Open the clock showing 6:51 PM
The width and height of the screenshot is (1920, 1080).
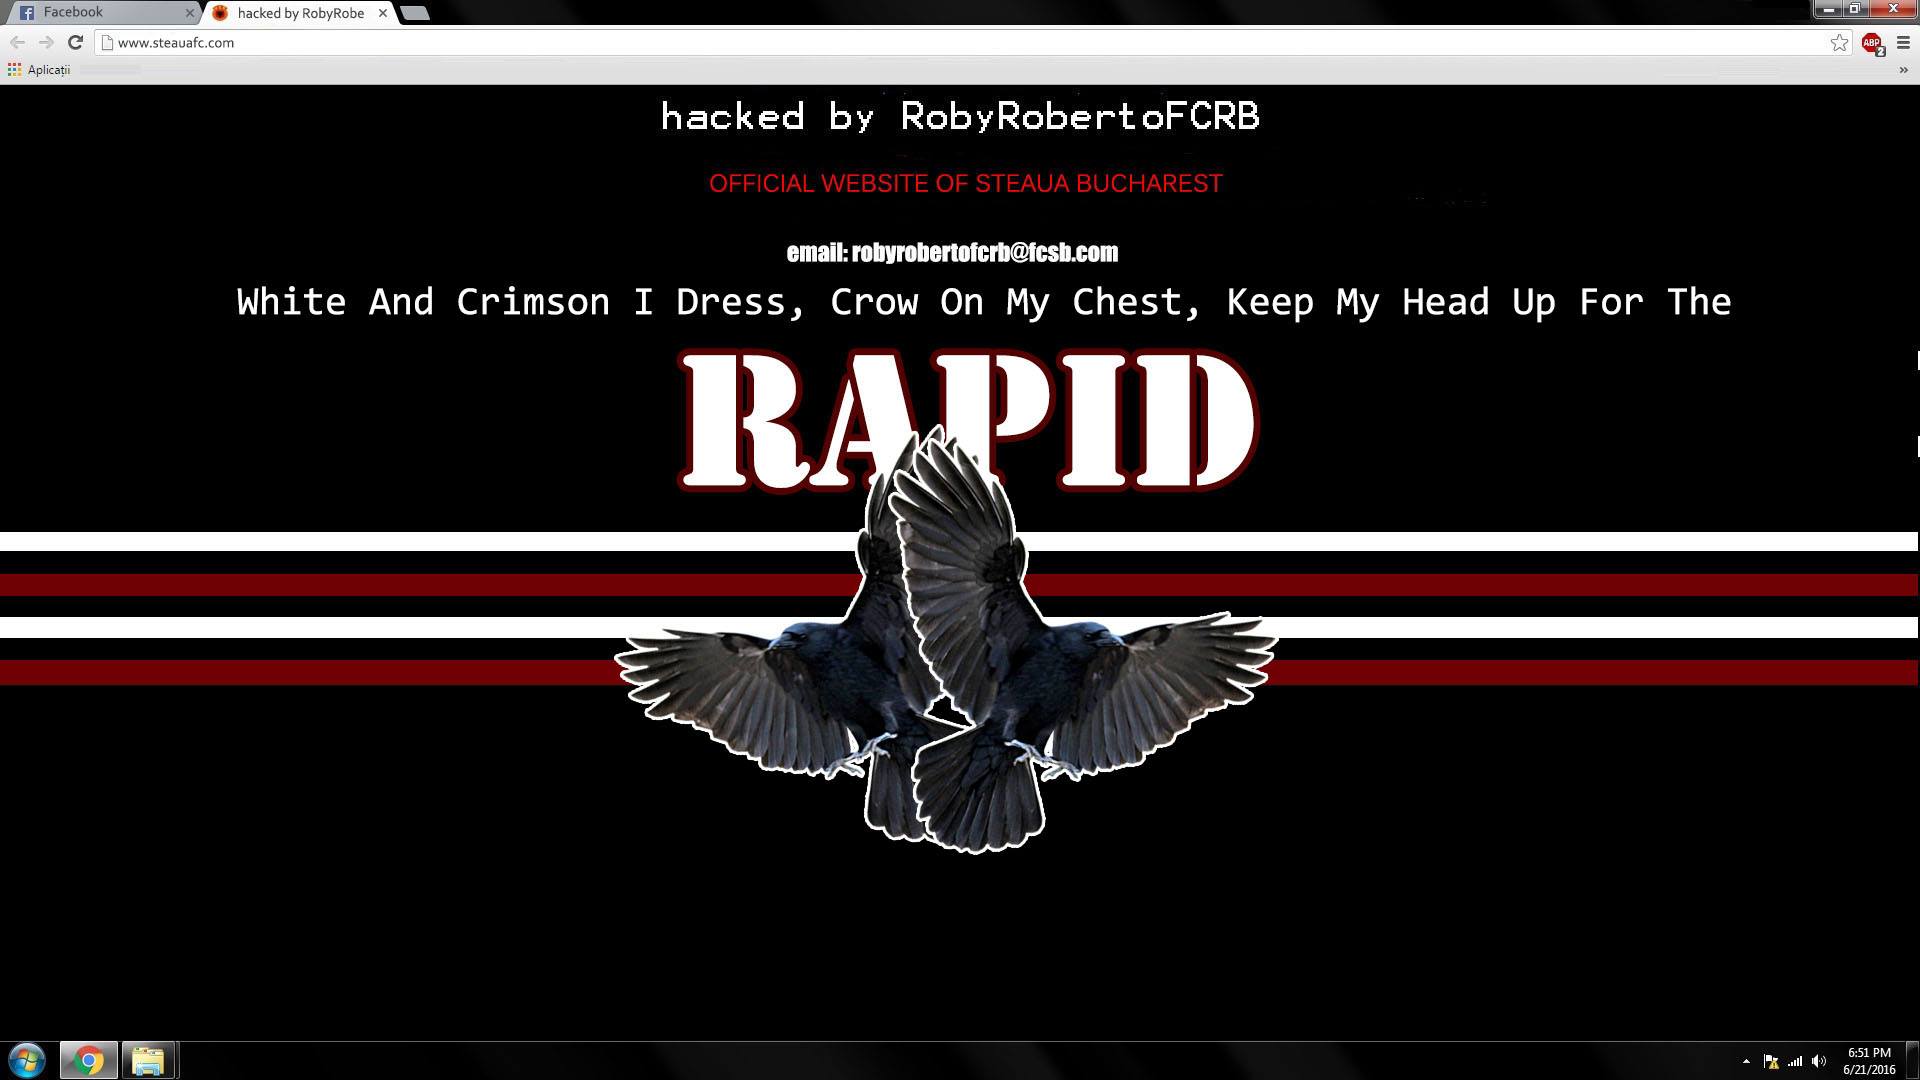click(1869, 1061)
